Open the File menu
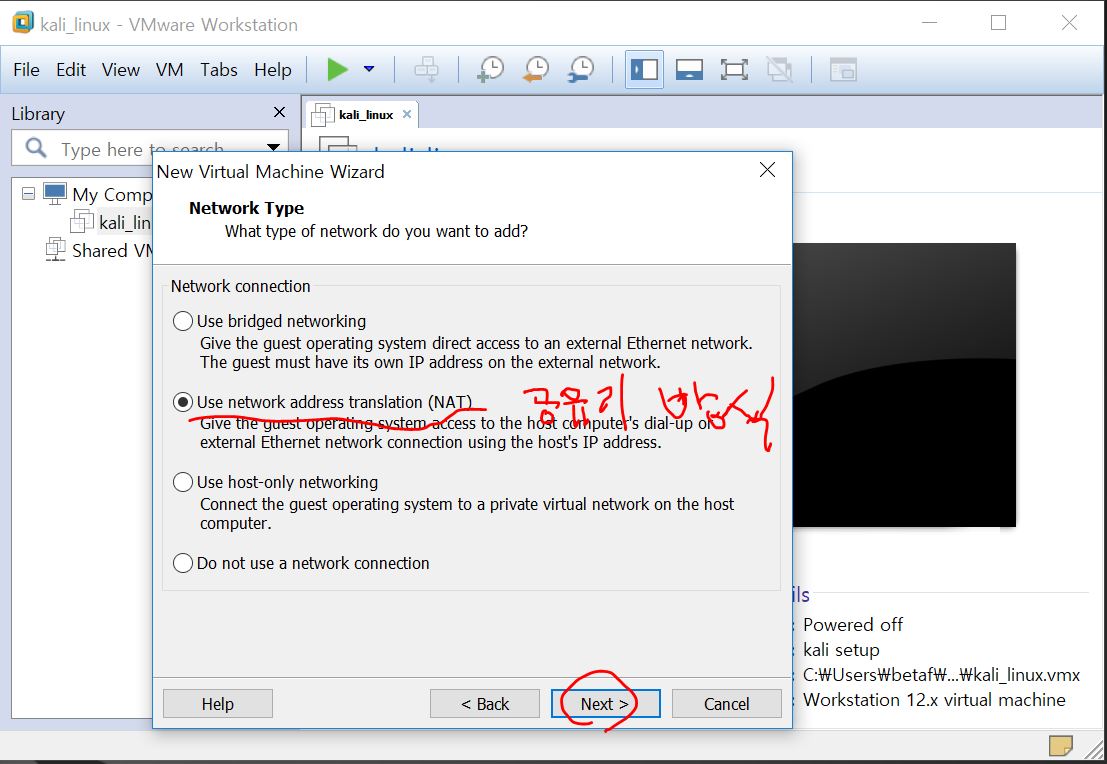 click(x=26, y=70)
